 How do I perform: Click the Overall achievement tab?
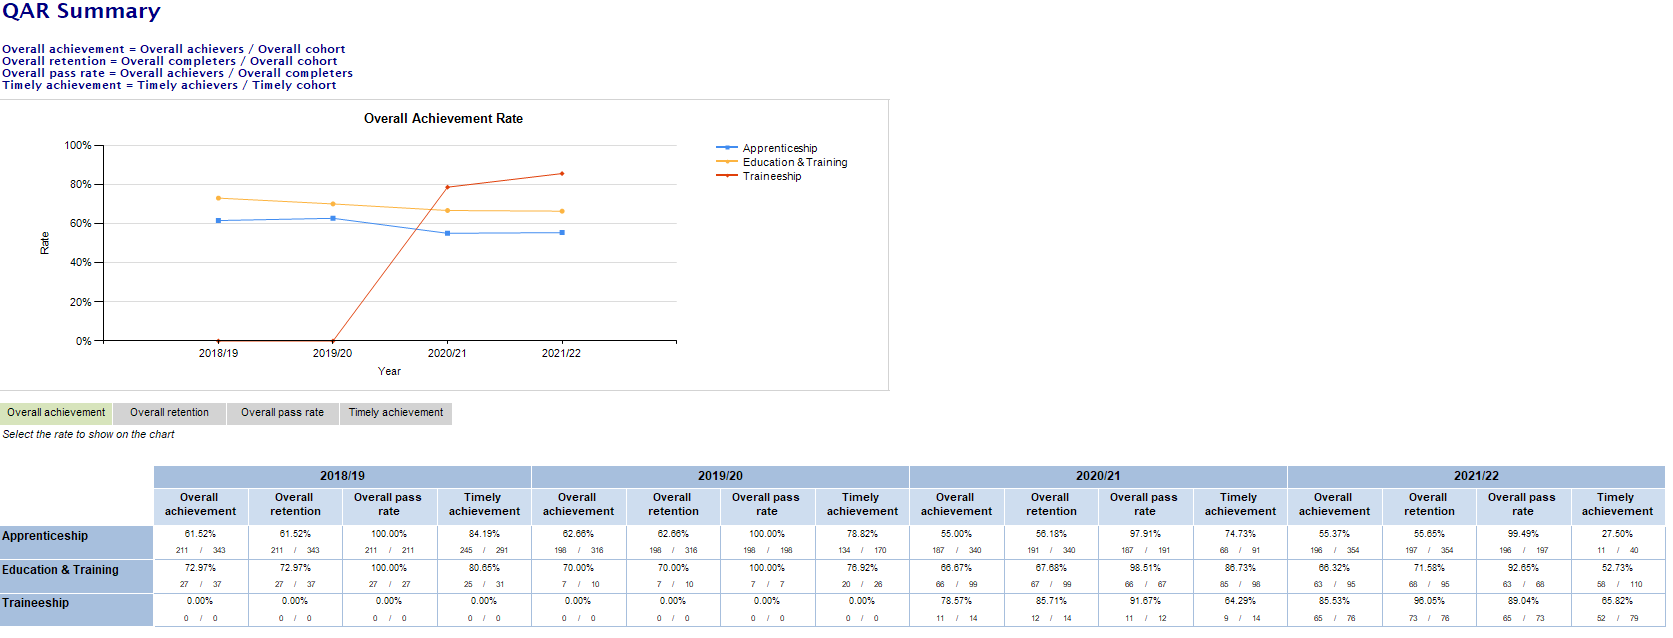pos(56,413)
